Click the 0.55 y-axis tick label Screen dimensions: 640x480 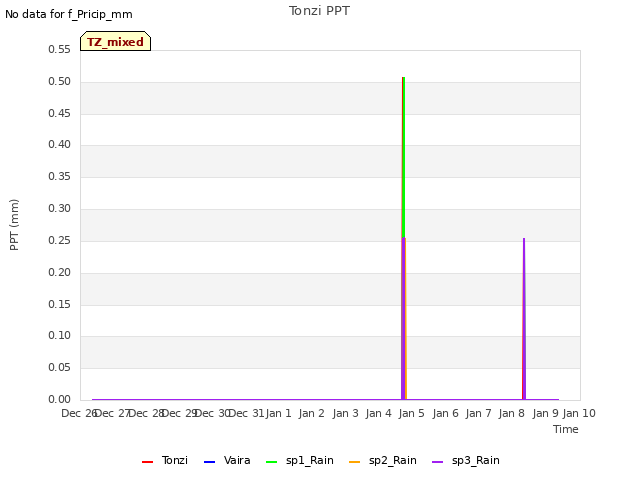point(60,49)
